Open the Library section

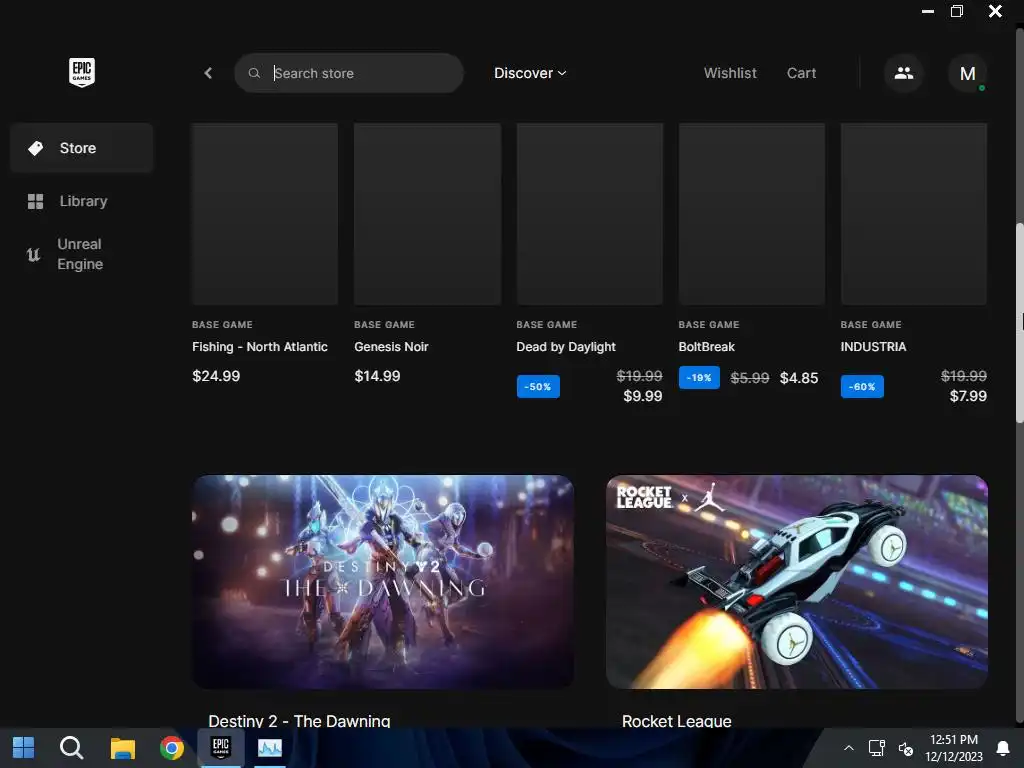pyautogui.click(x=82, y=201)
